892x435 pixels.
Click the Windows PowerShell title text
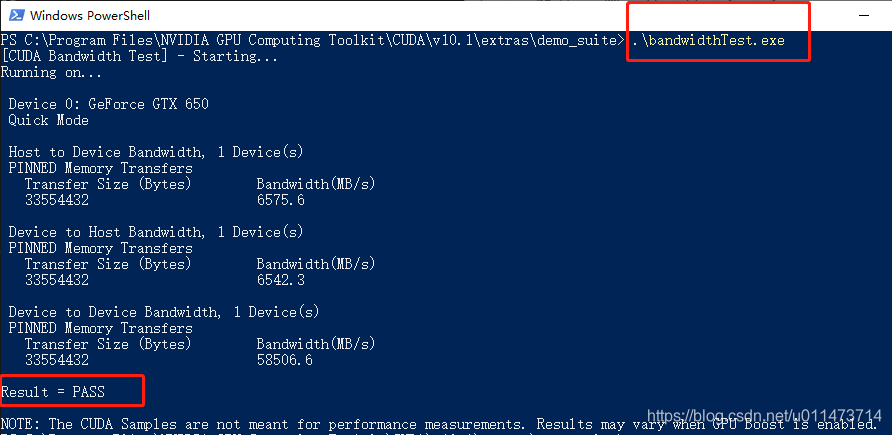coord(90,16)
